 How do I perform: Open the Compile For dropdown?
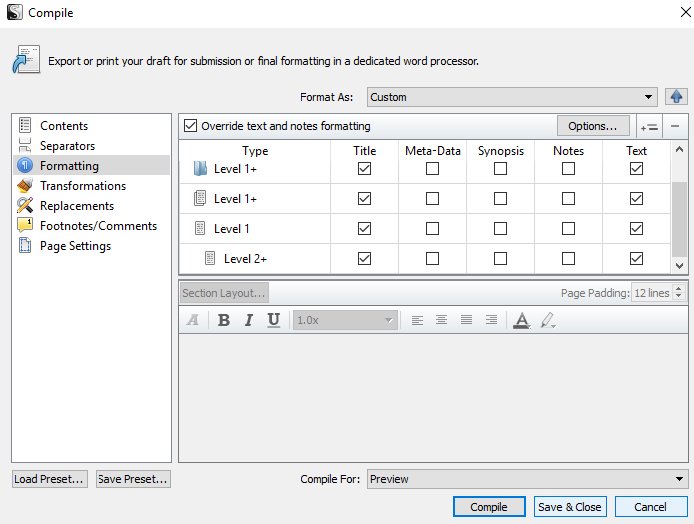pyautogui.click(x=527, y=479)
